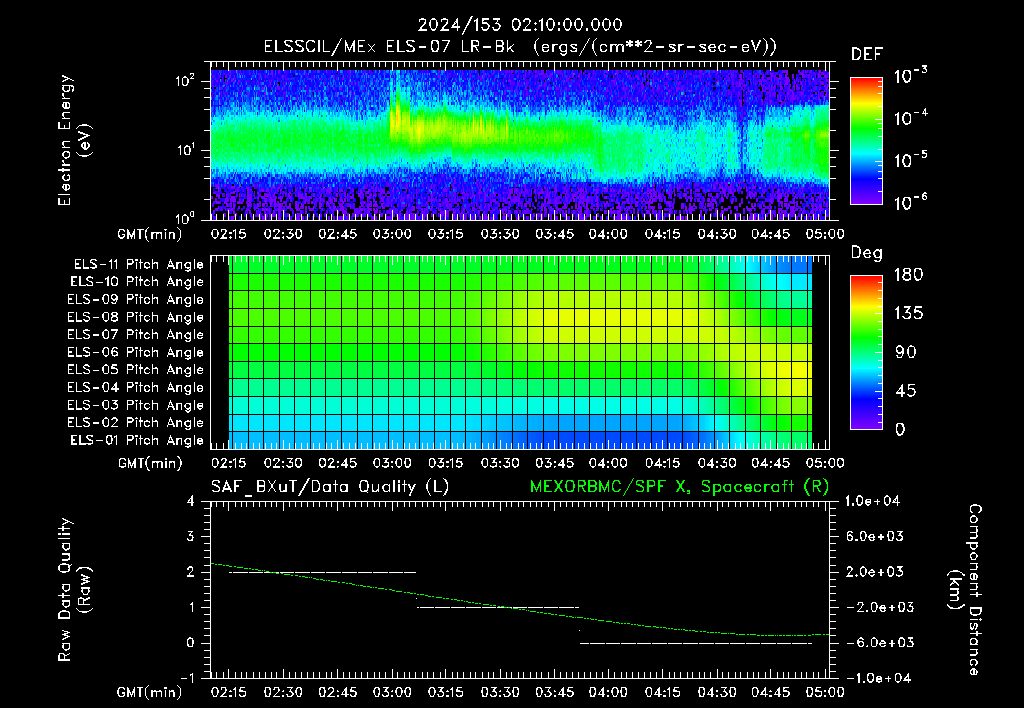Viewport: 1024px width, 708px height.
Task: Click 03:00 on the energy spectrogram time axis
Action: click(x=392, y=234)
